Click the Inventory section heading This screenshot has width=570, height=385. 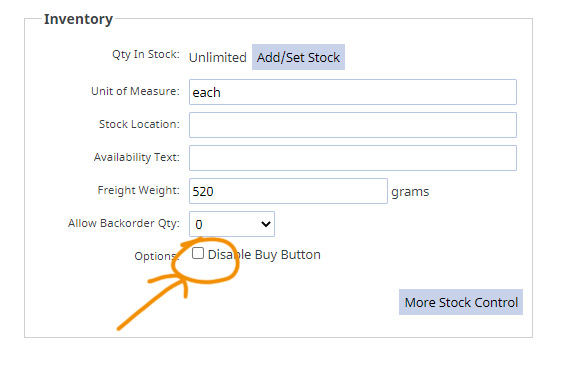(x=79, y=19)
